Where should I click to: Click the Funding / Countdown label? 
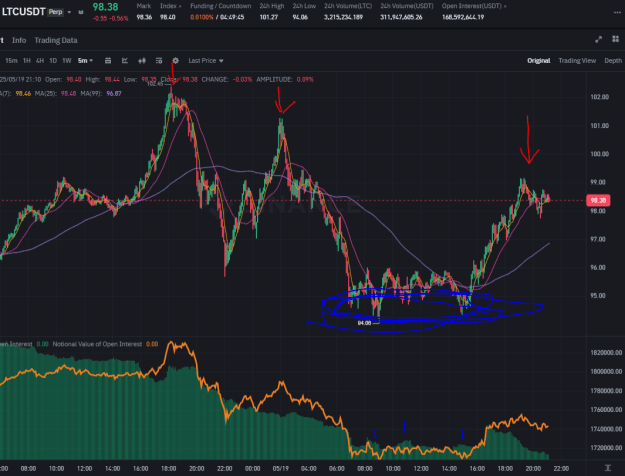tap(220, 6)
